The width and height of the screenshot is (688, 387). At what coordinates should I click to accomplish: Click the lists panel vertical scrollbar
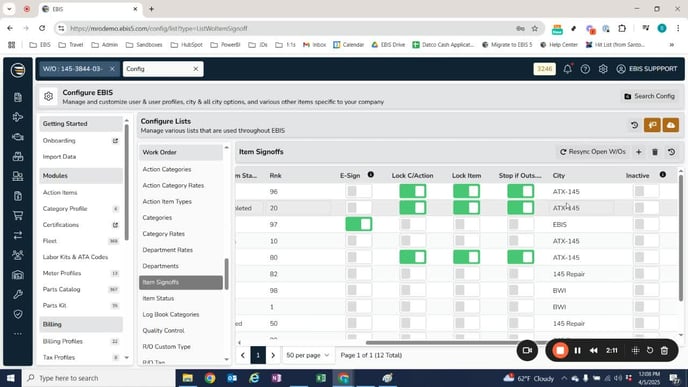coord(226,274)
